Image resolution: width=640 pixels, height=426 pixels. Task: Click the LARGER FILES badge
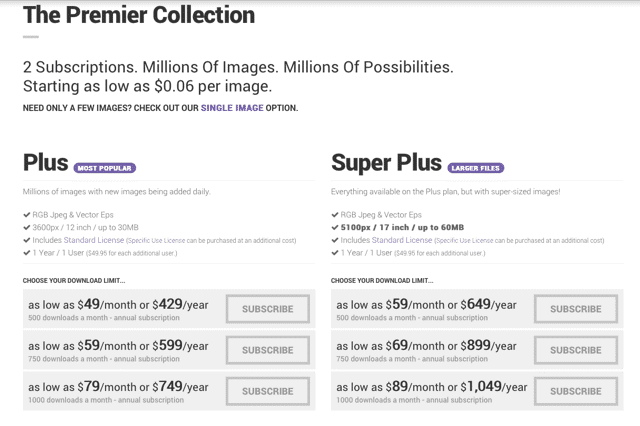pyautogui.click(x=476, y=168)
